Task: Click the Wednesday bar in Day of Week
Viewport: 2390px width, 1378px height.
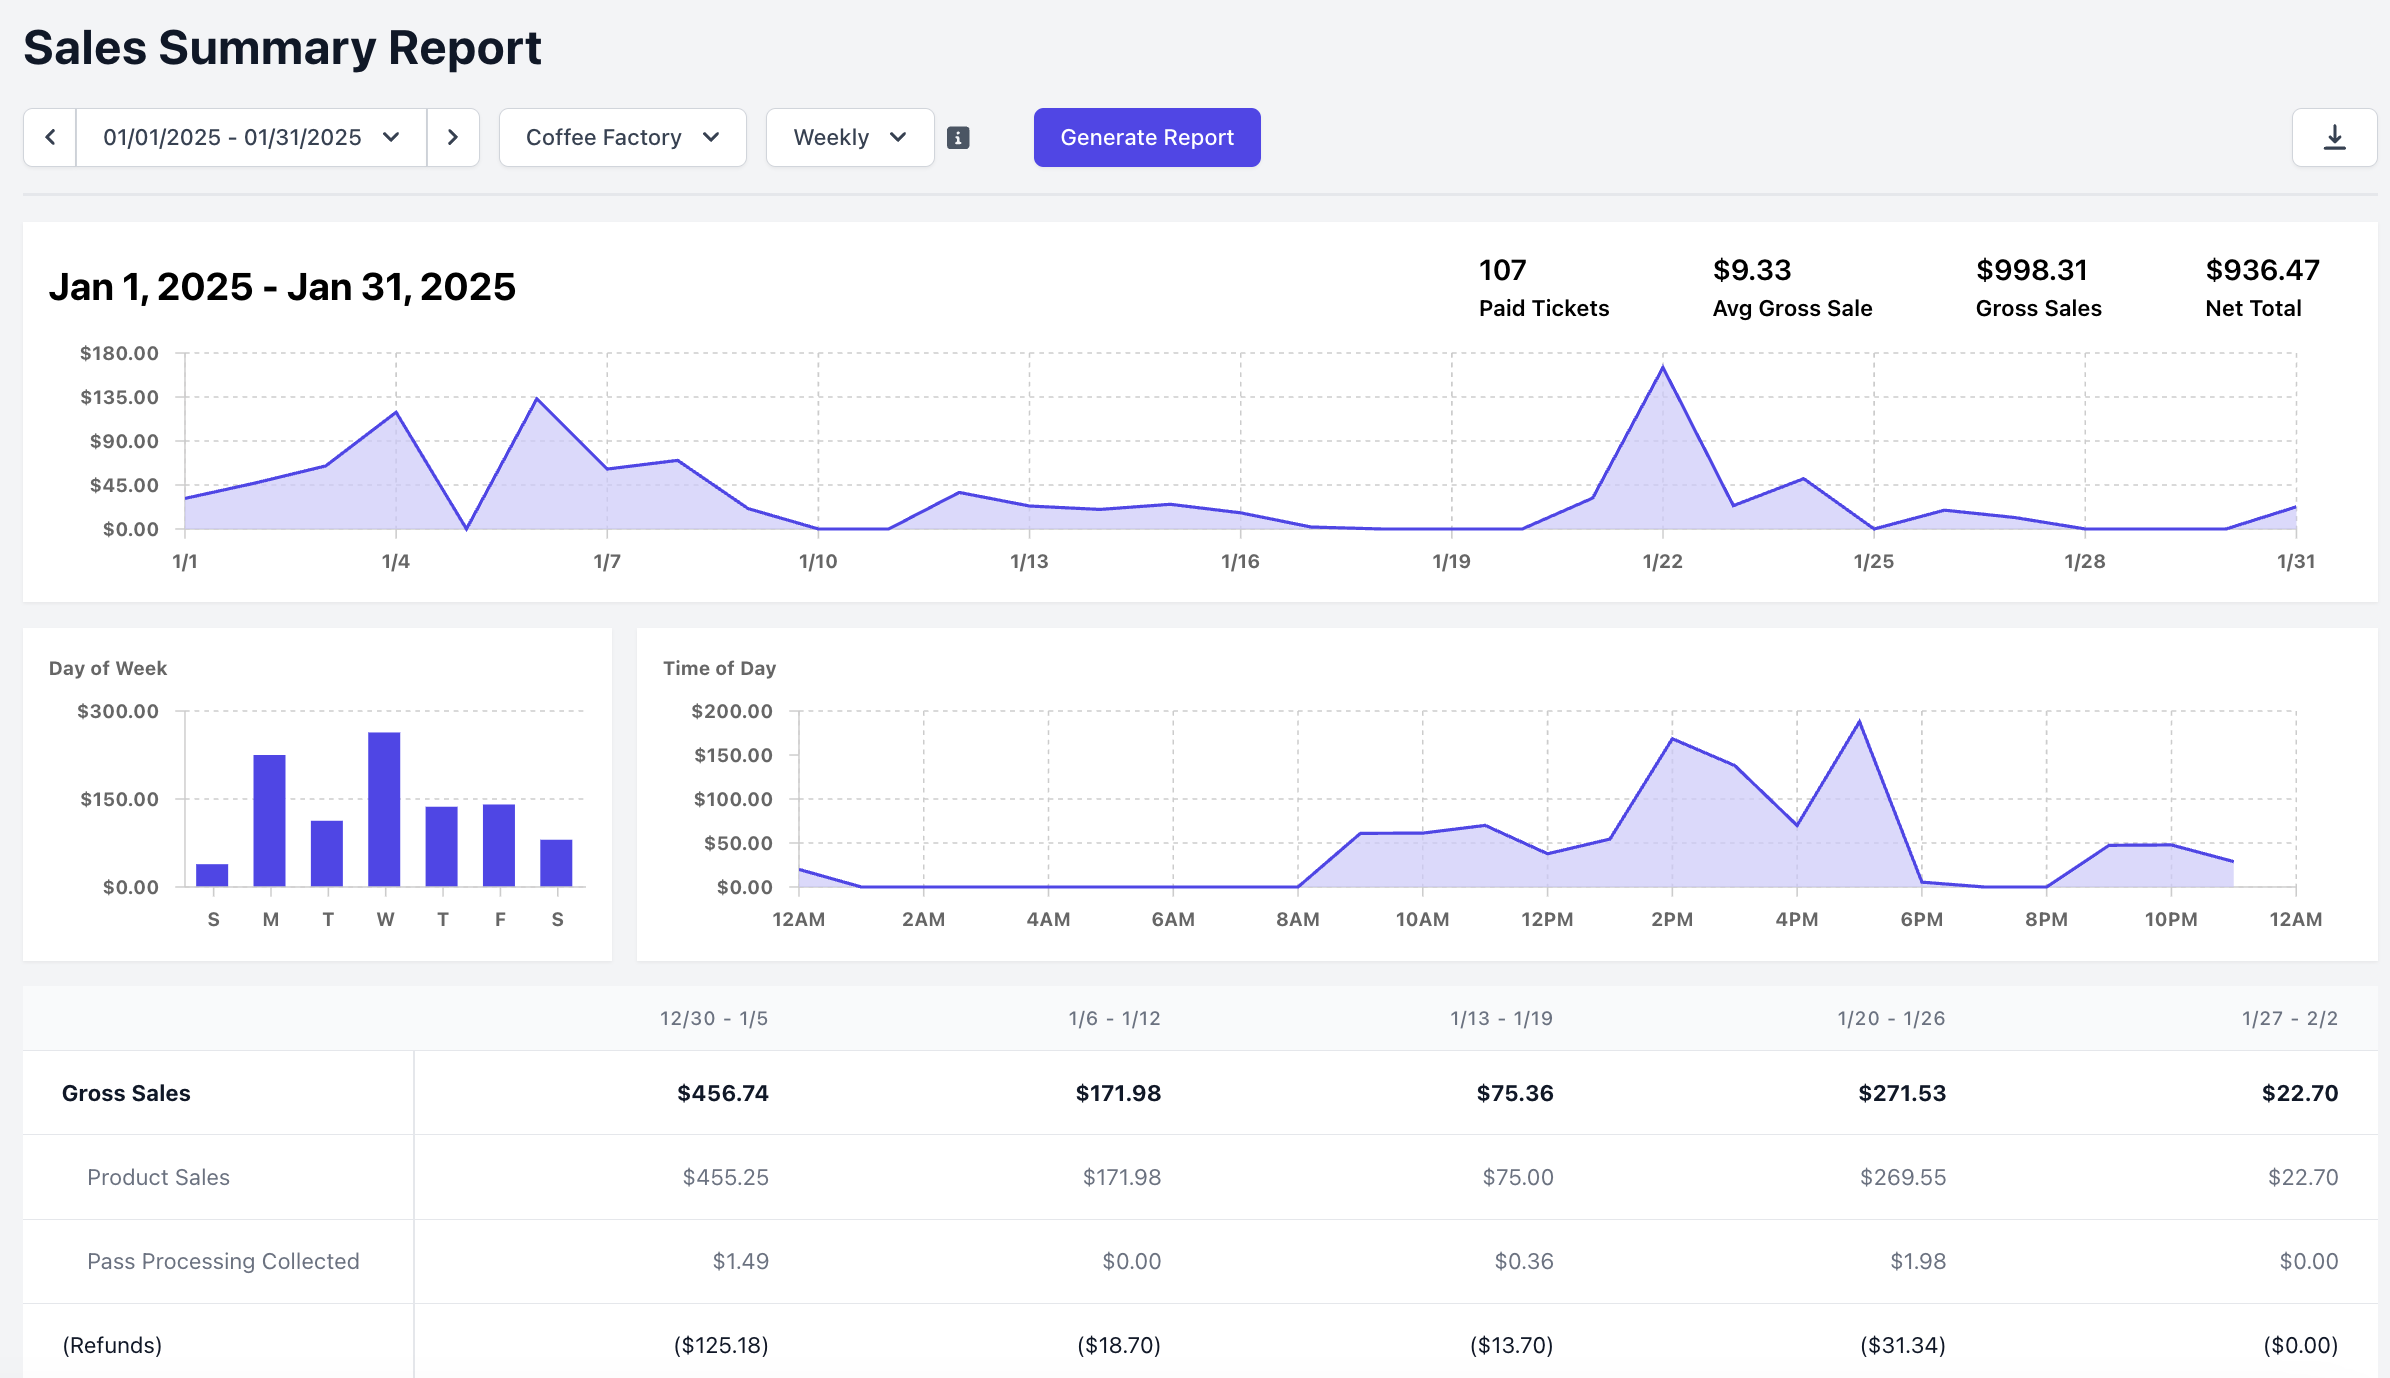Action: 384,809
